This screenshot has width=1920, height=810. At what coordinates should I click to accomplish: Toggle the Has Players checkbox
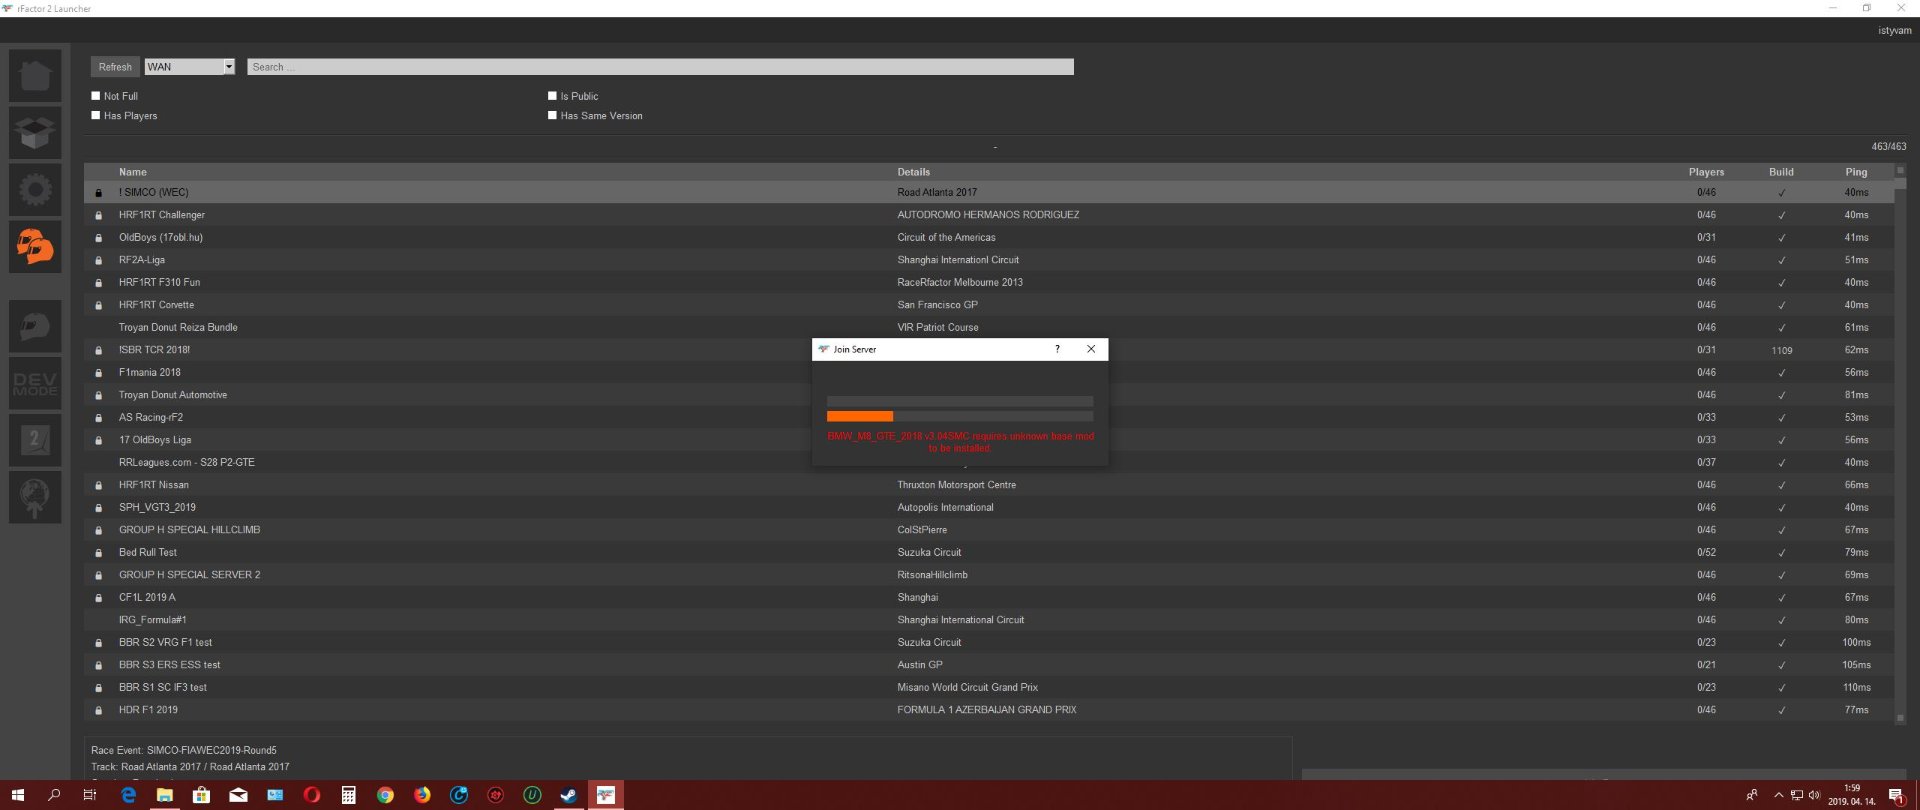coord(96,116)
